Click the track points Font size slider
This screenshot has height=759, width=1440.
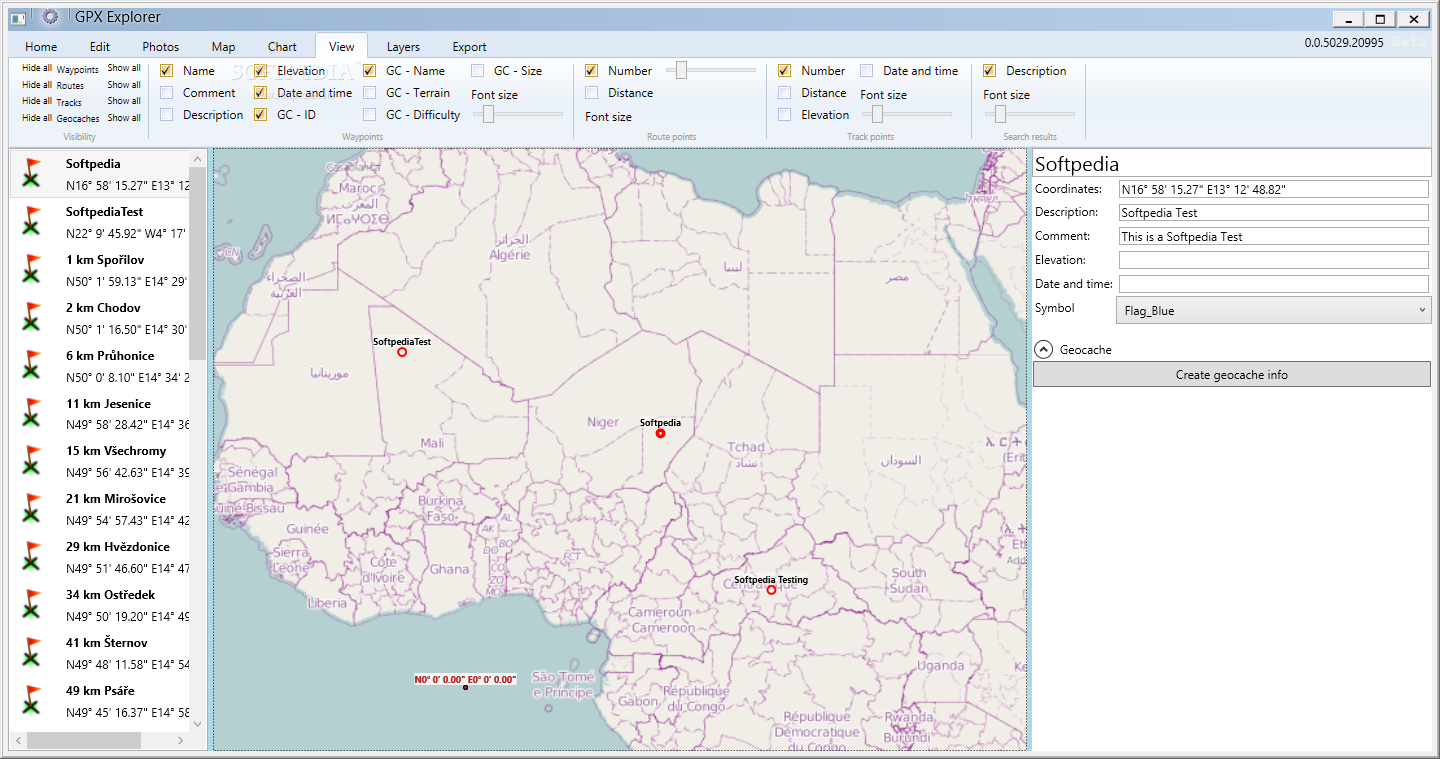click(x=906, y=114)
